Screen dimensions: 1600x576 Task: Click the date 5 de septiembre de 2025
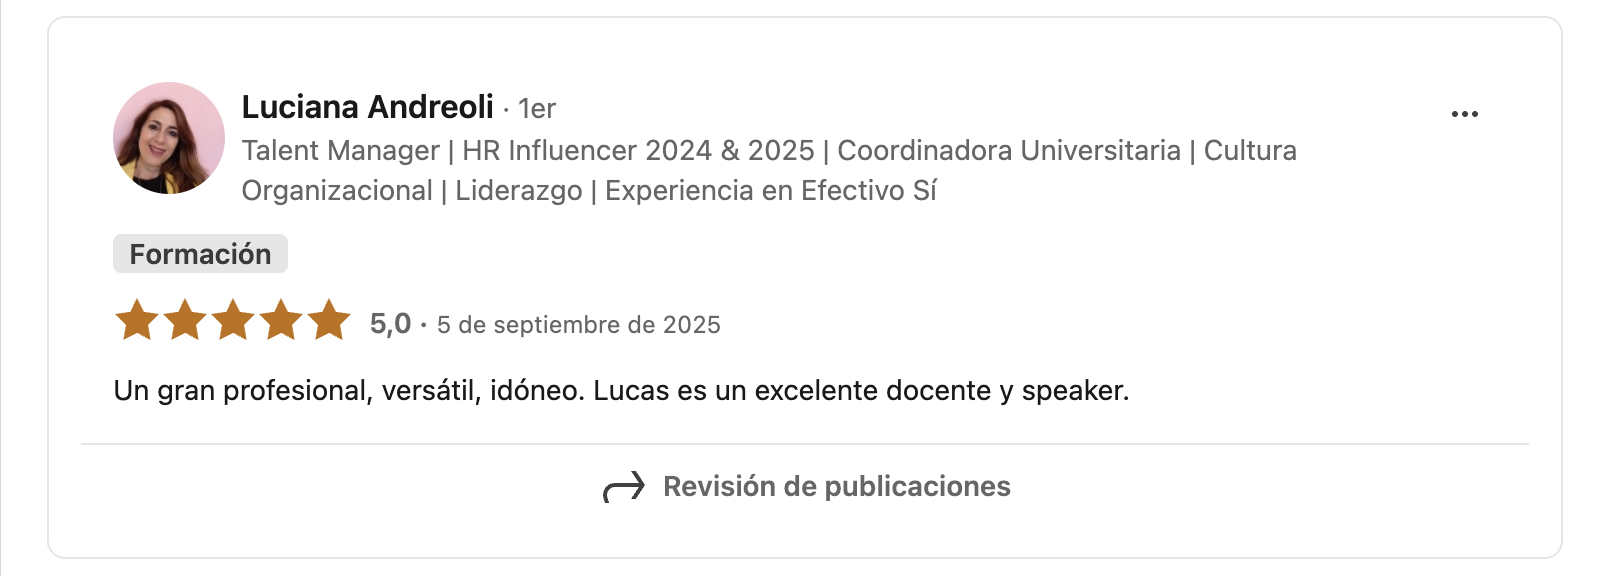(x=578, y=325)
